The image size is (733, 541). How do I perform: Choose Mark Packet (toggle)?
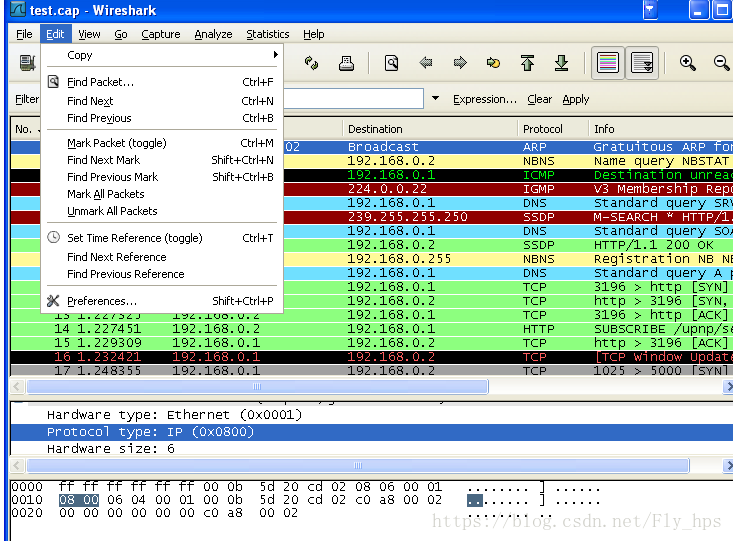tap(162, 143)
